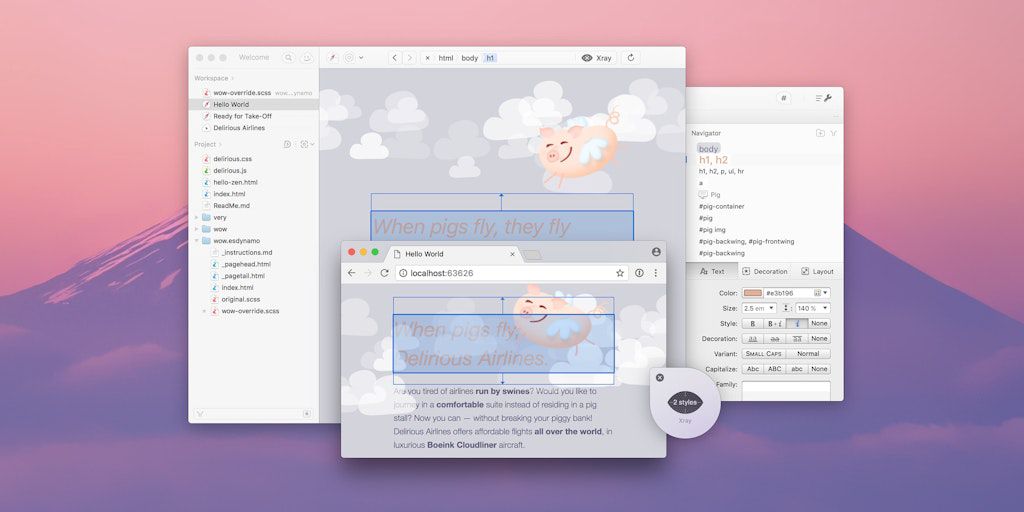Viewport: 1024px width, 512px height.
Task: Set Variant to Normal
Action: click(808, 353)
